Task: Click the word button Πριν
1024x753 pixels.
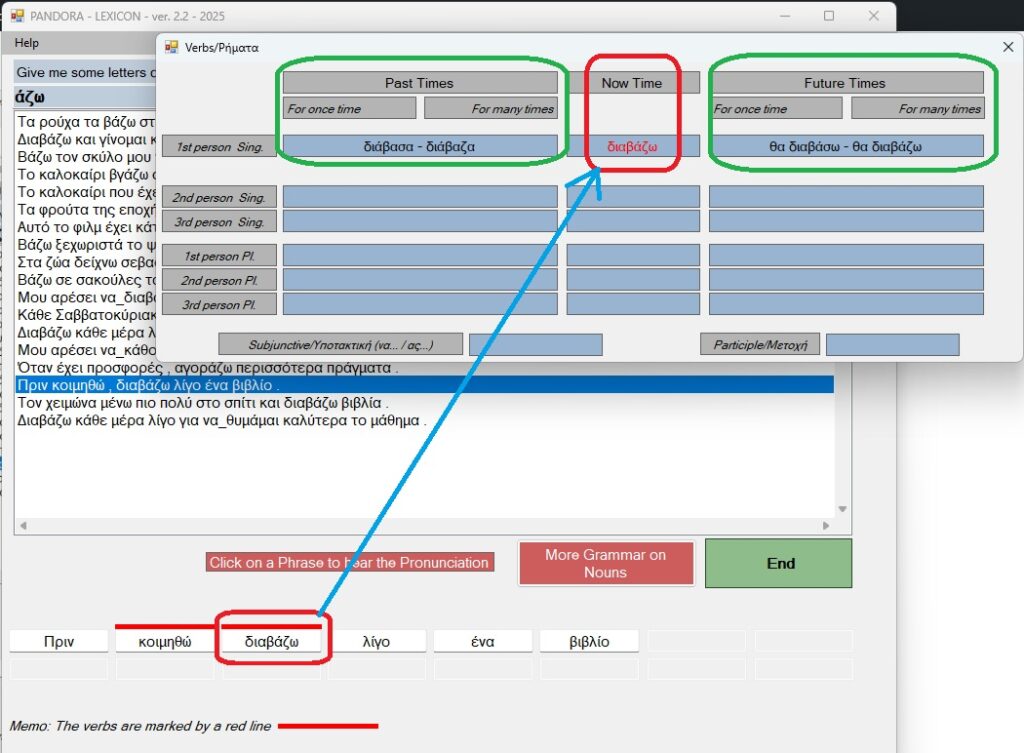Action: [x=59, y=642]
